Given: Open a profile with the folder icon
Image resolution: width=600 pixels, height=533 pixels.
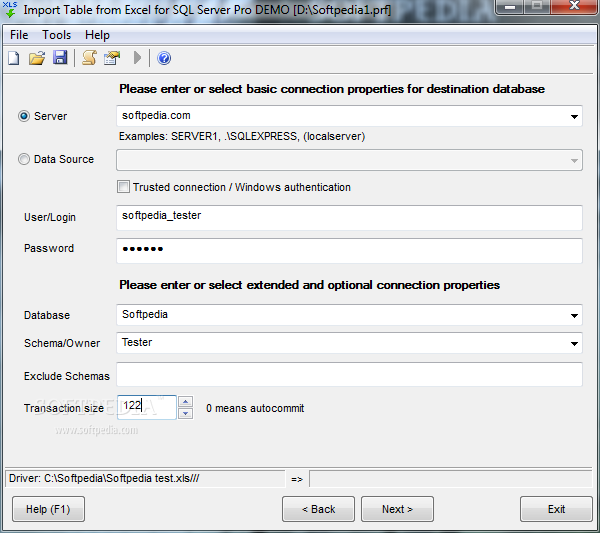Looking at the screenshot, I should pyautogui.click(x=37, y=58).
